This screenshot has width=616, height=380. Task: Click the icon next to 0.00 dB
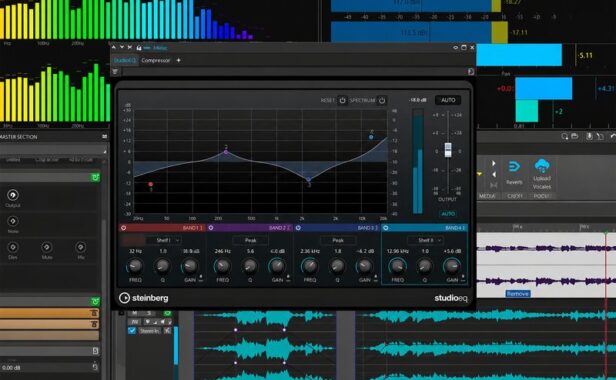point(95,367)
